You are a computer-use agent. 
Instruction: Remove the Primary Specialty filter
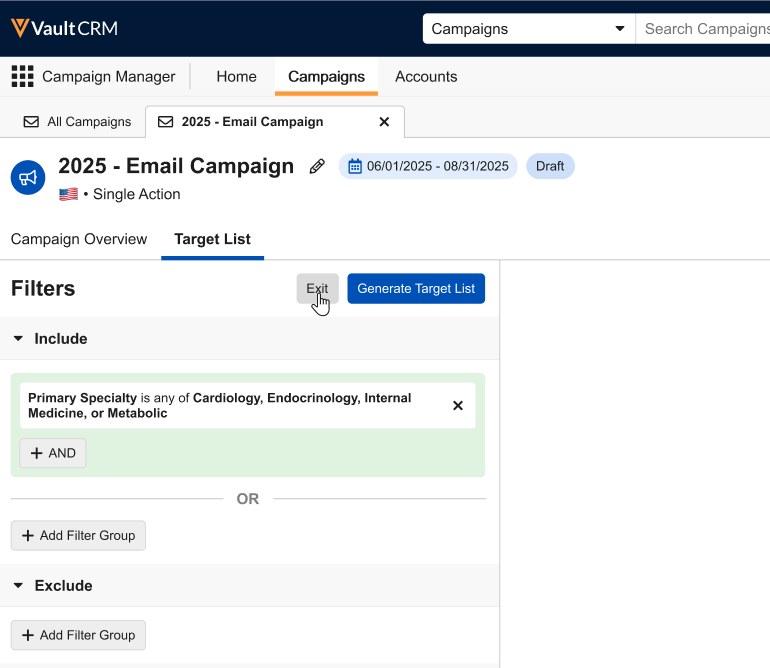tap(458, 406)
